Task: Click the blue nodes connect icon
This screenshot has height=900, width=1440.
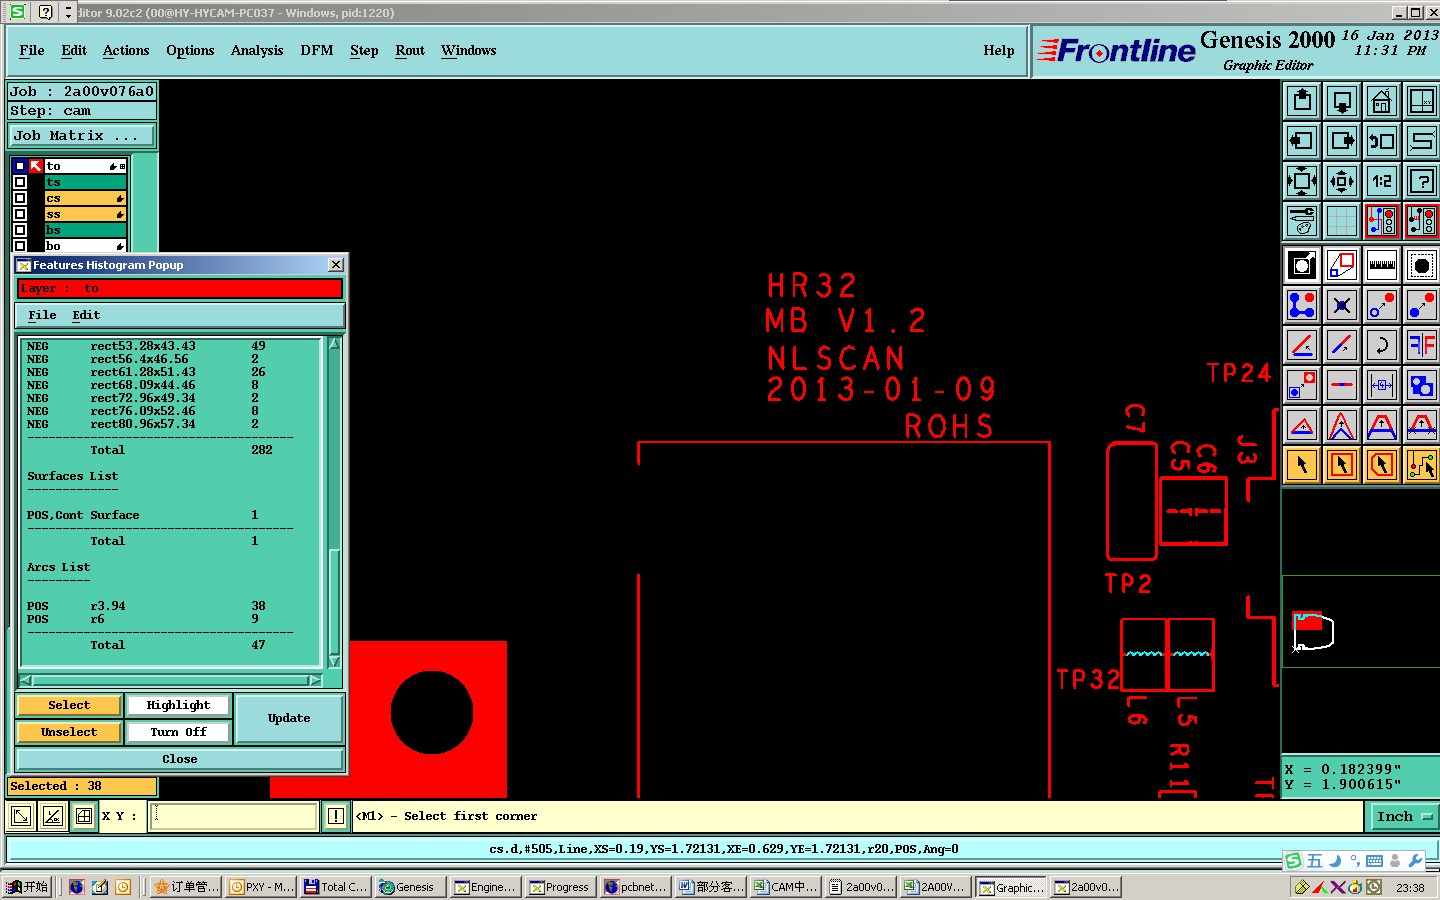Action: click(1302, 305)
